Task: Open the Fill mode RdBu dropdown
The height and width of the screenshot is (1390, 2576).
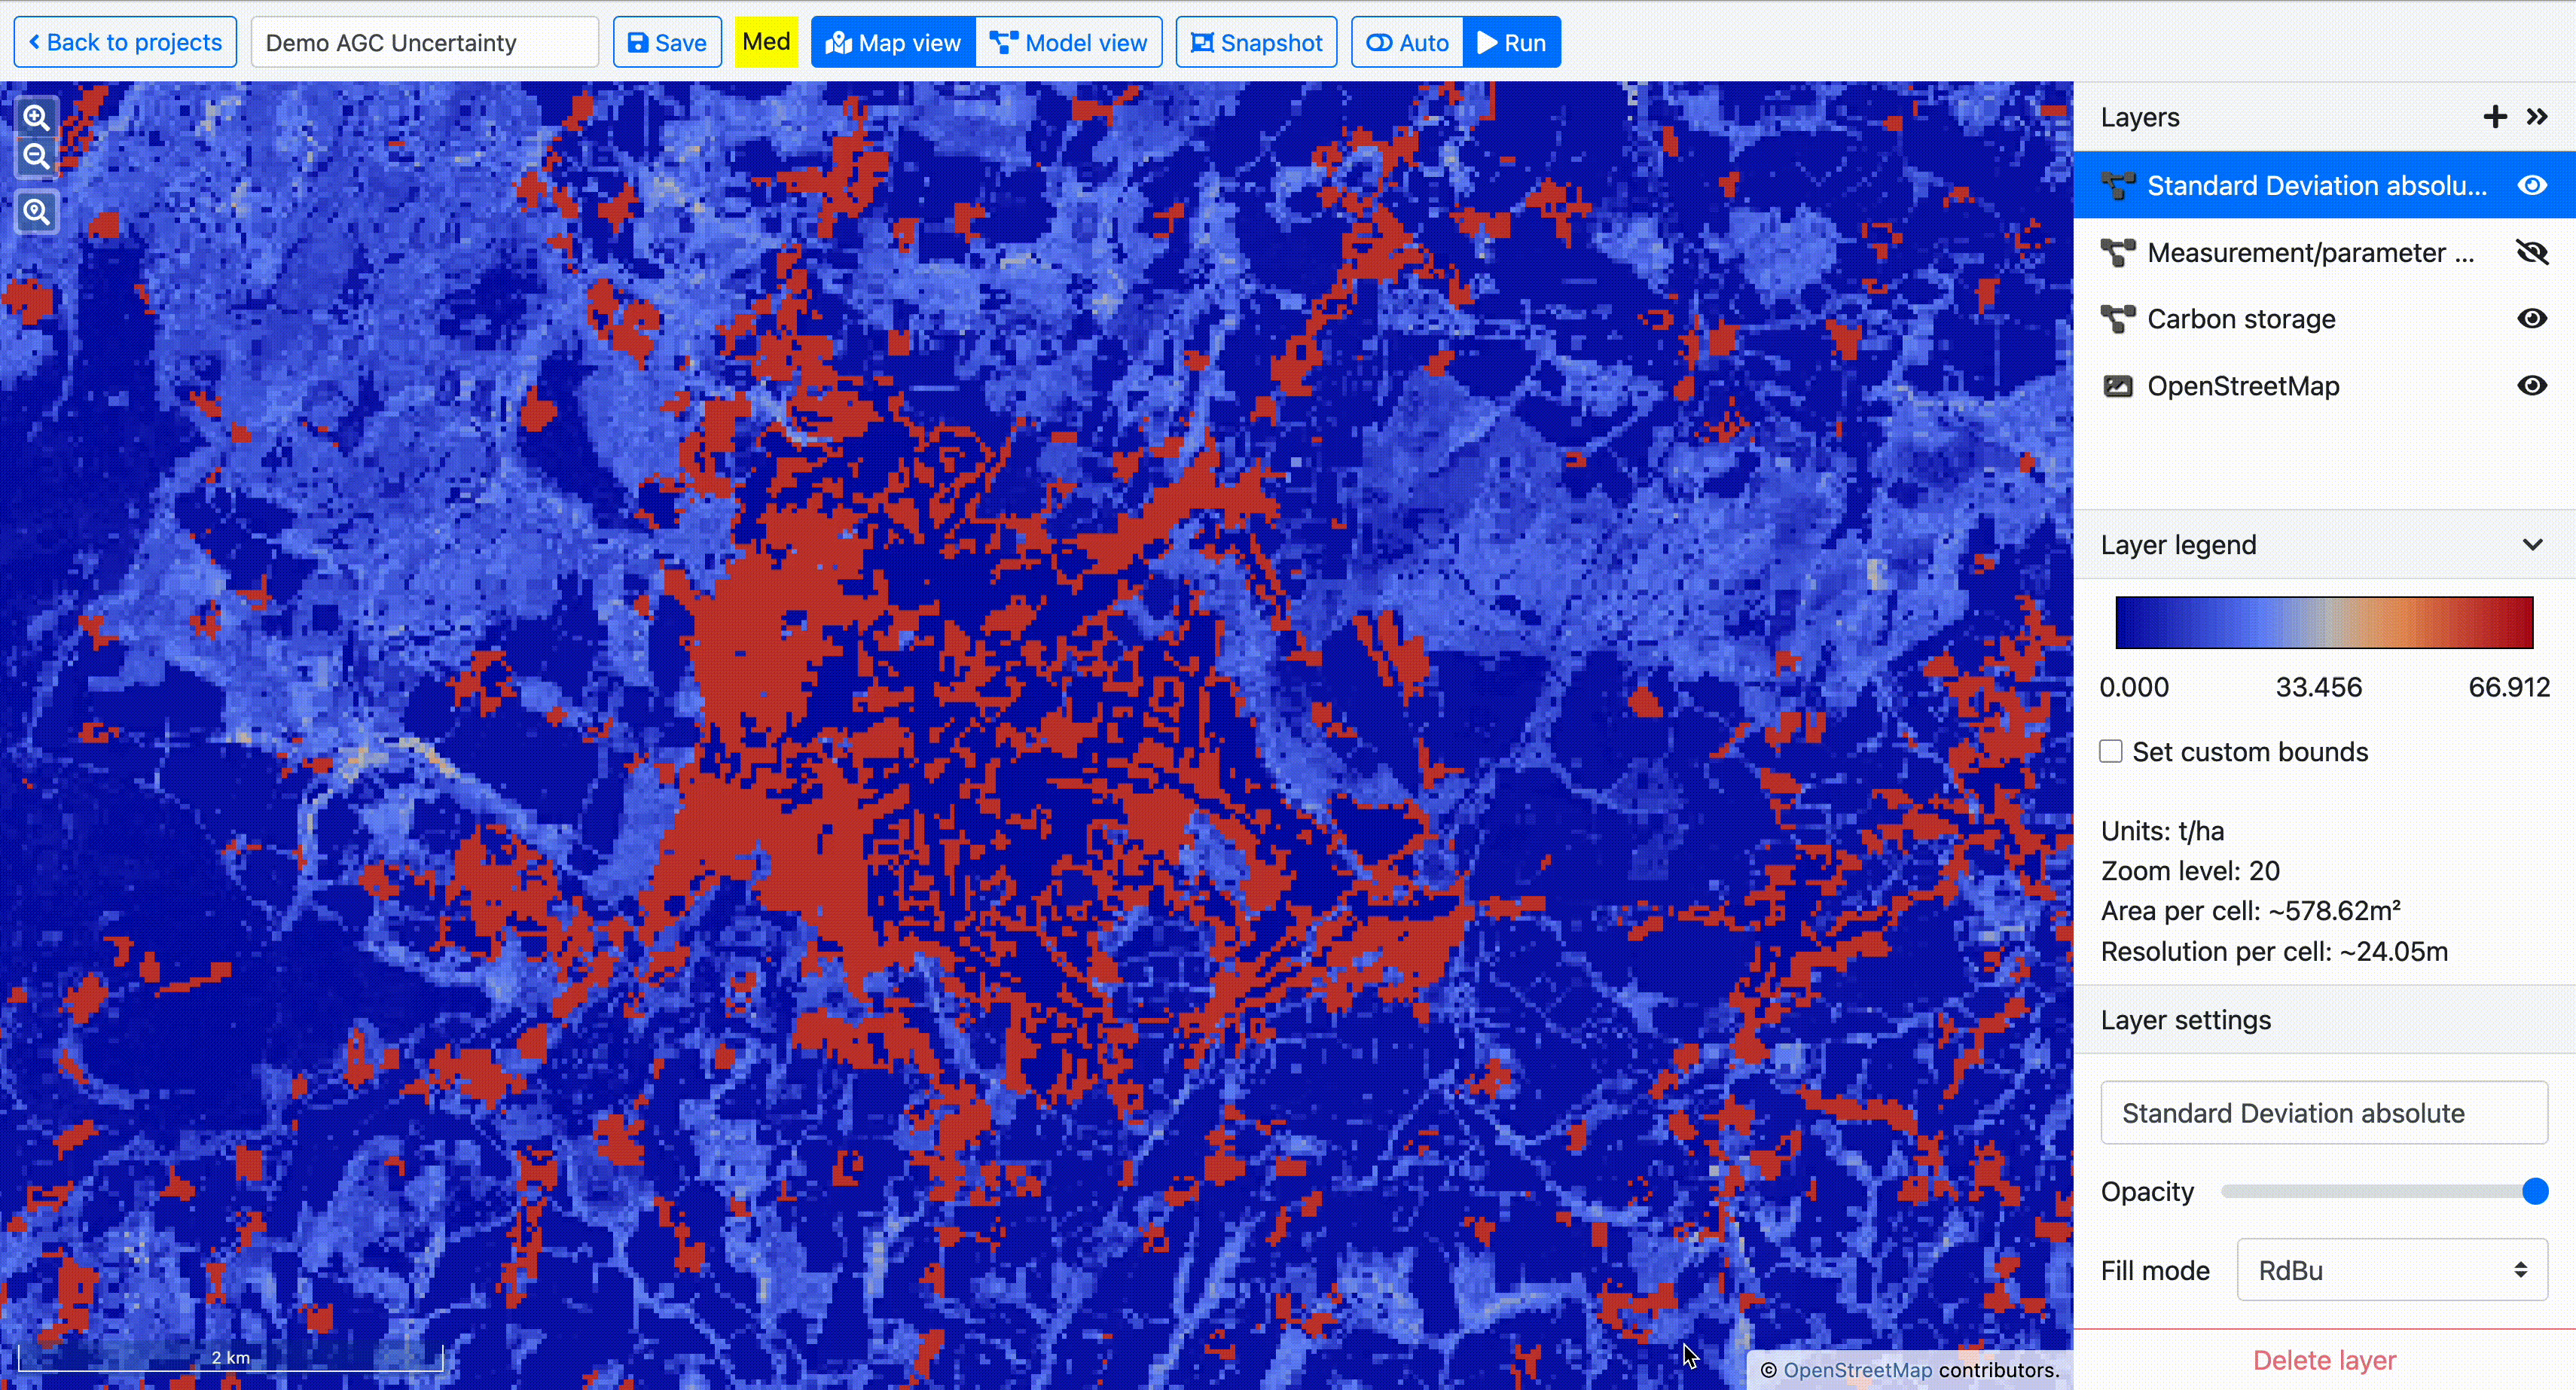Action: pyautogui.click(x=2391, y=1270)
